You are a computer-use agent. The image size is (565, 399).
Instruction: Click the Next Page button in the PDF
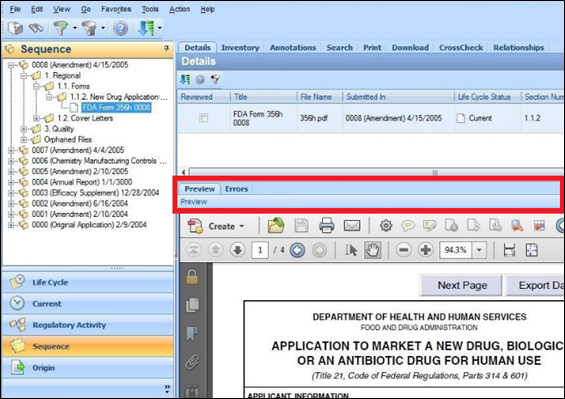coord(462,285)
